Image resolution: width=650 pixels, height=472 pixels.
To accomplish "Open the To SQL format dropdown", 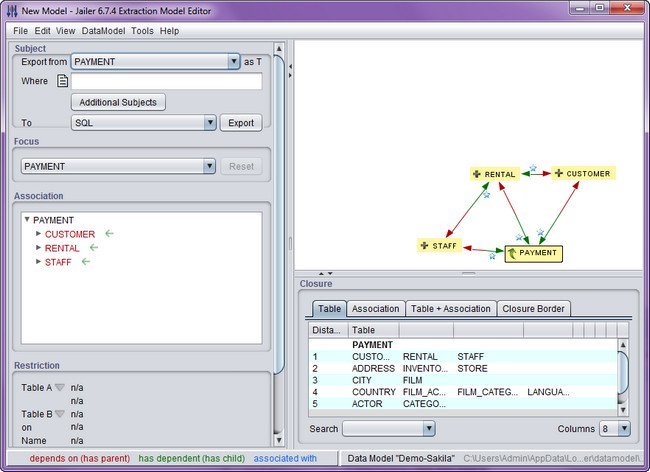I will pos(210,123).
